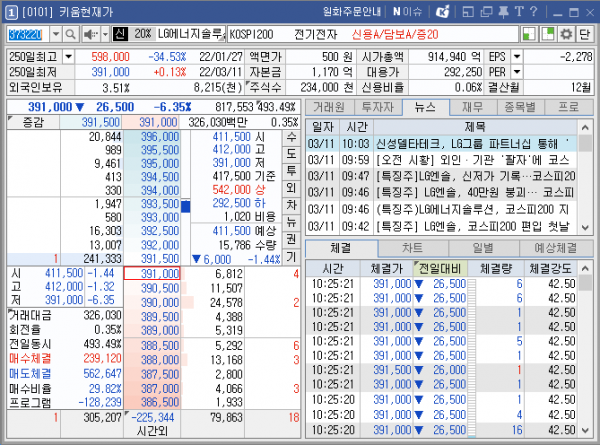Click the 원화주문안내 link in title bar
Screen dimensions: 600x445
point(352,12)
